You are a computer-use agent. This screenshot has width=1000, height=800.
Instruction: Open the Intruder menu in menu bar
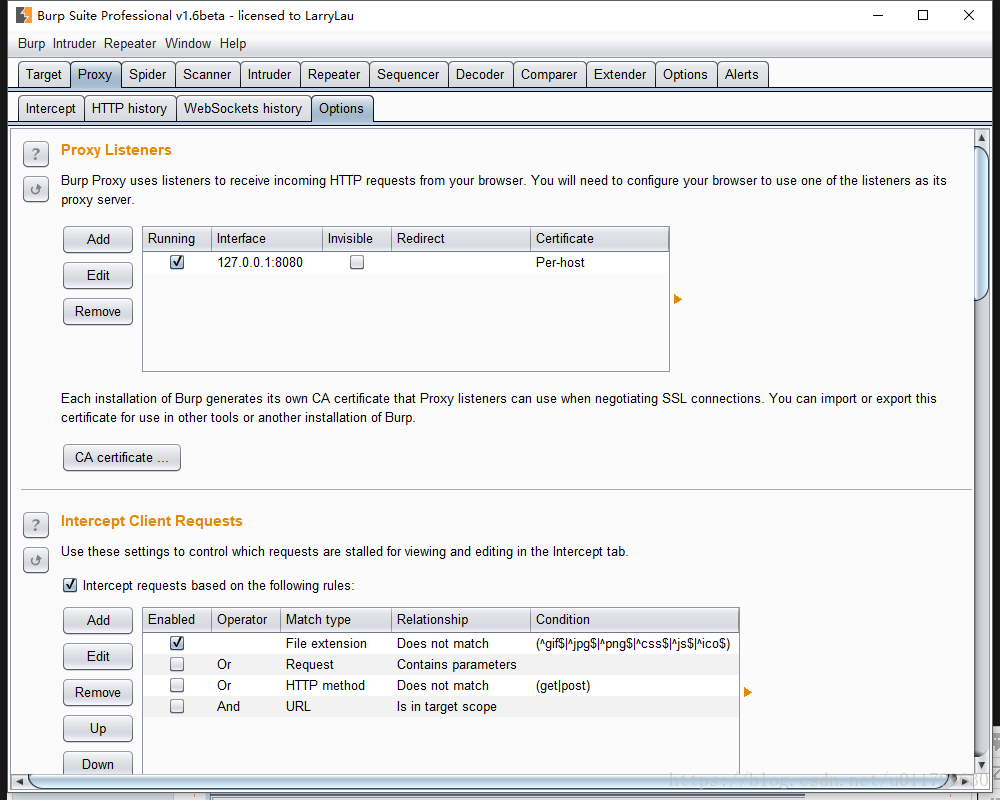point(74,43)
